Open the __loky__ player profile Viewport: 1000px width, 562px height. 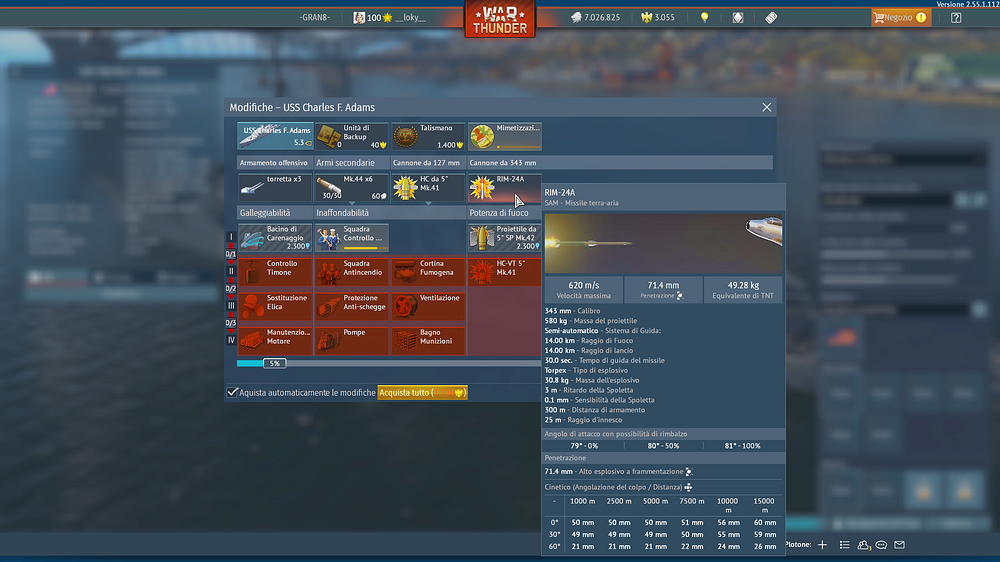click(x=390, y=18)
